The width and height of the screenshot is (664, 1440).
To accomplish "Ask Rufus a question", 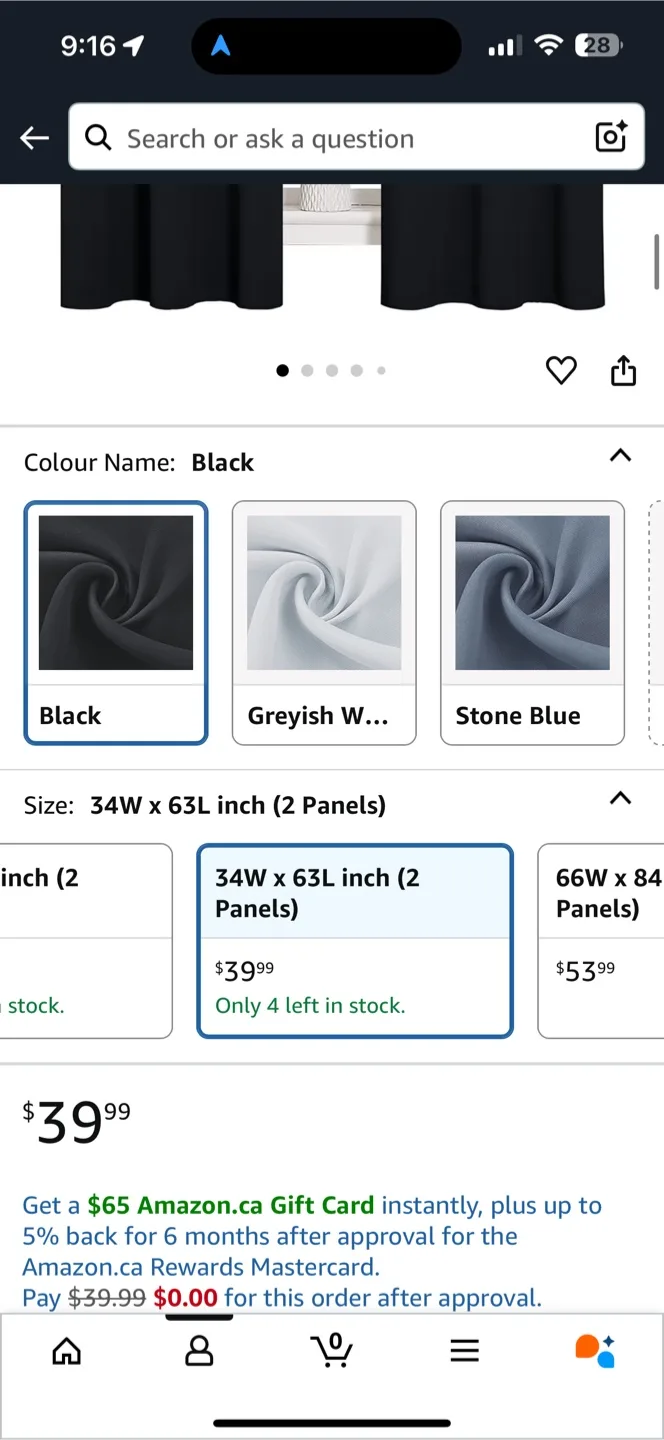I will tap(597, 1350).
